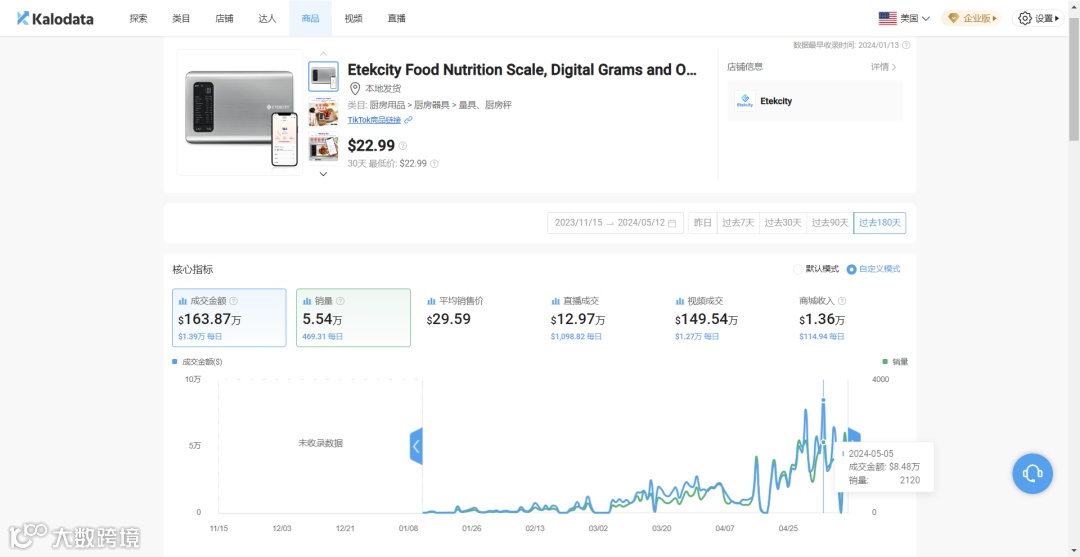Open the headset customer support chat icon
The width and height of the screenshot is (1080, 557).
tap(1032, 473)
